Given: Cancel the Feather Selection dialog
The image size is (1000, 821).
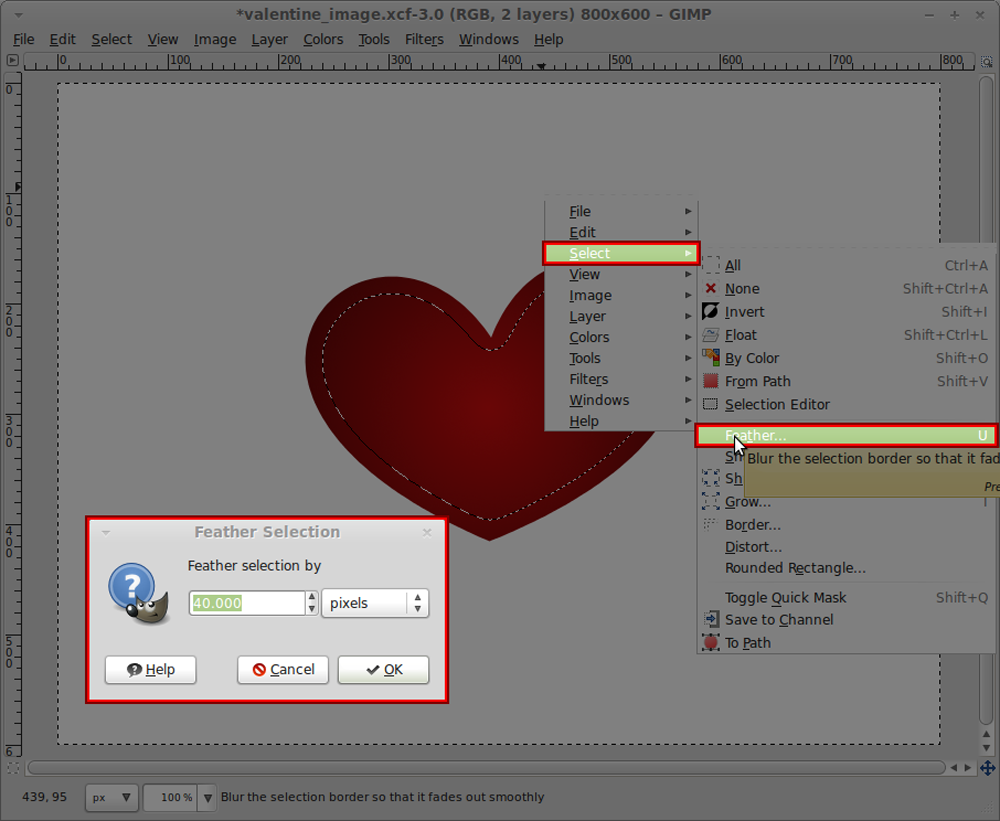Looking at the screenshot, I should (x=283, y=670).
